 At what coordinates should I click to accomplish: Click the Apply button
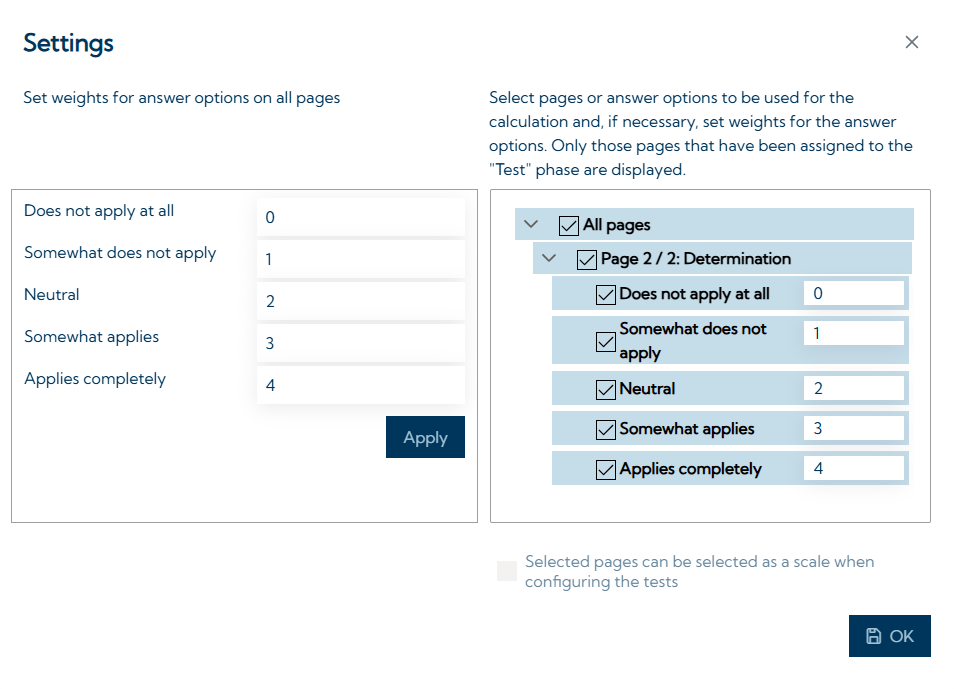(x=425, y=437)
